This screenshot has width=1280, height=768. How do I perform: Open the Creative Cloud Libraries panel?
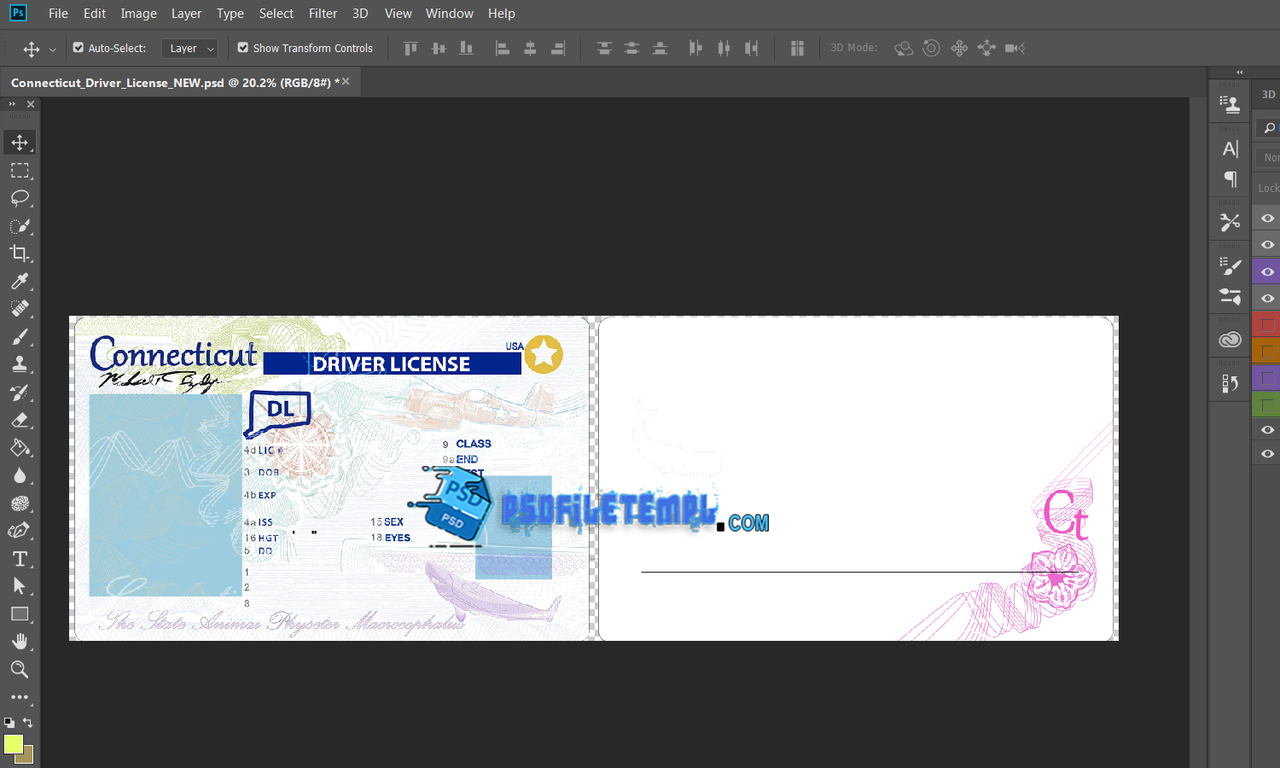click(1230, 340)
